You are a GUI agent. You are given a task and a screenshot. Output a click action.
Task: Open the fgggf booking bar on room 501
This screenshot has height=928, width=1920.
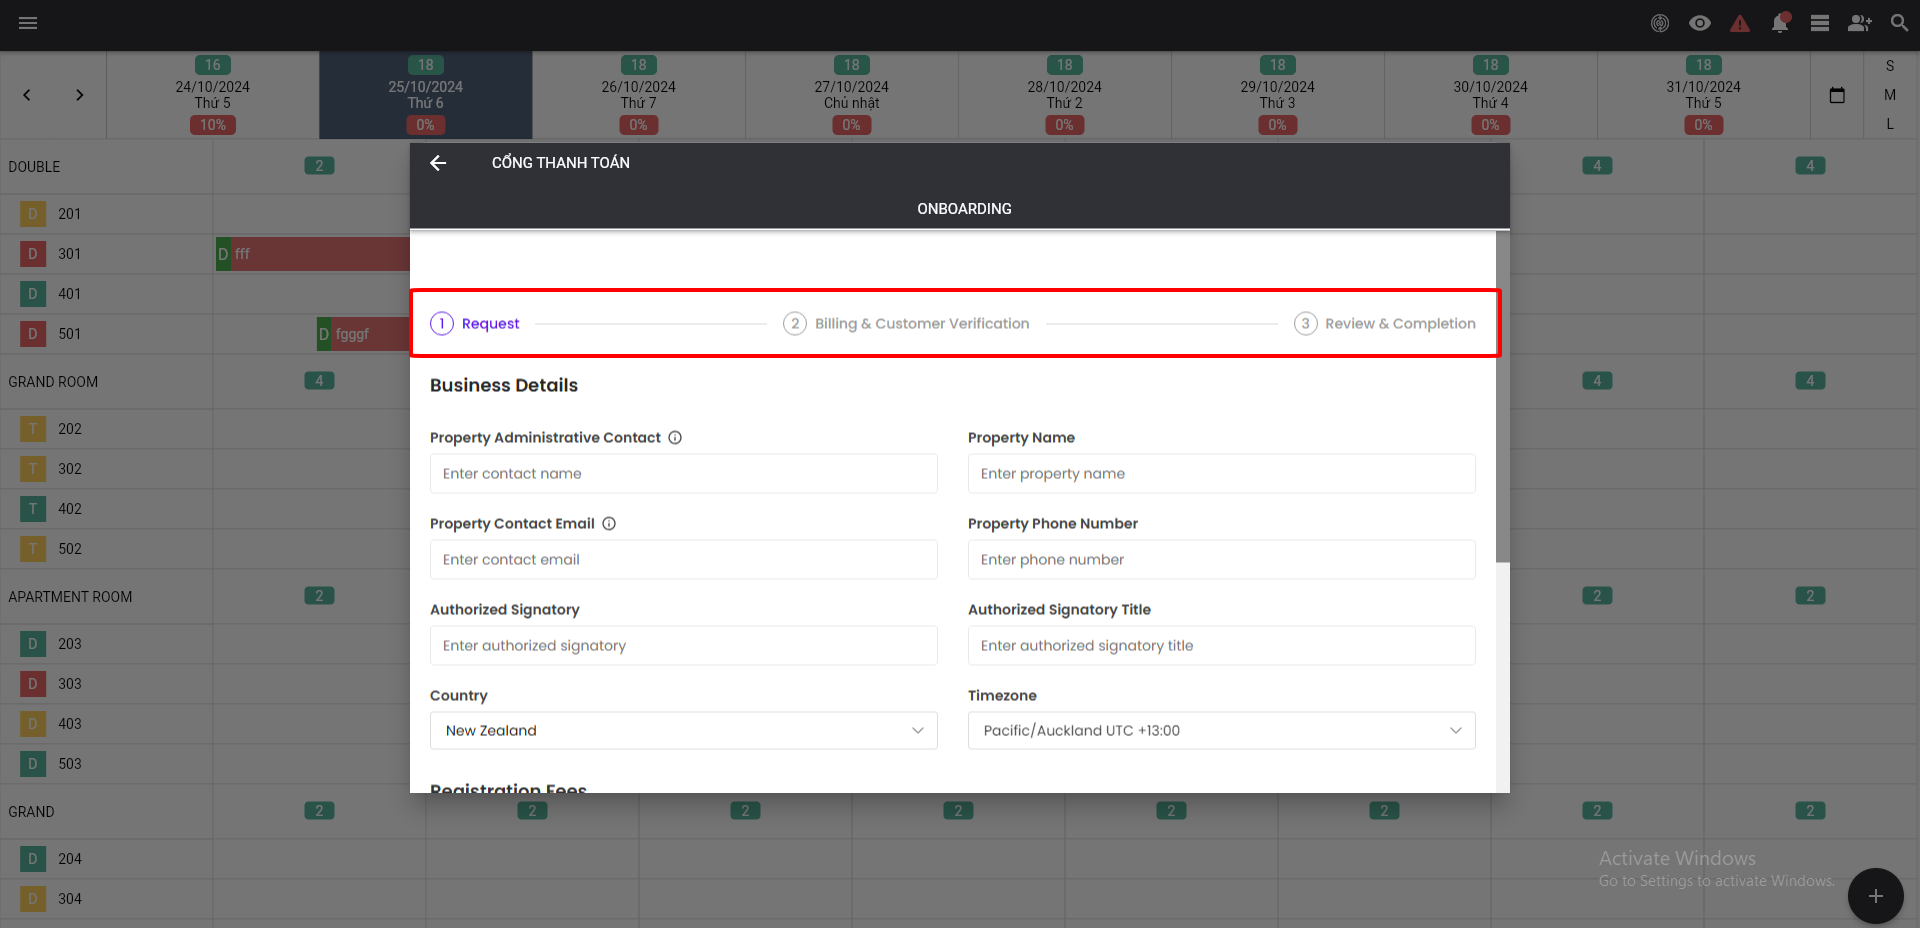point(364,334)
